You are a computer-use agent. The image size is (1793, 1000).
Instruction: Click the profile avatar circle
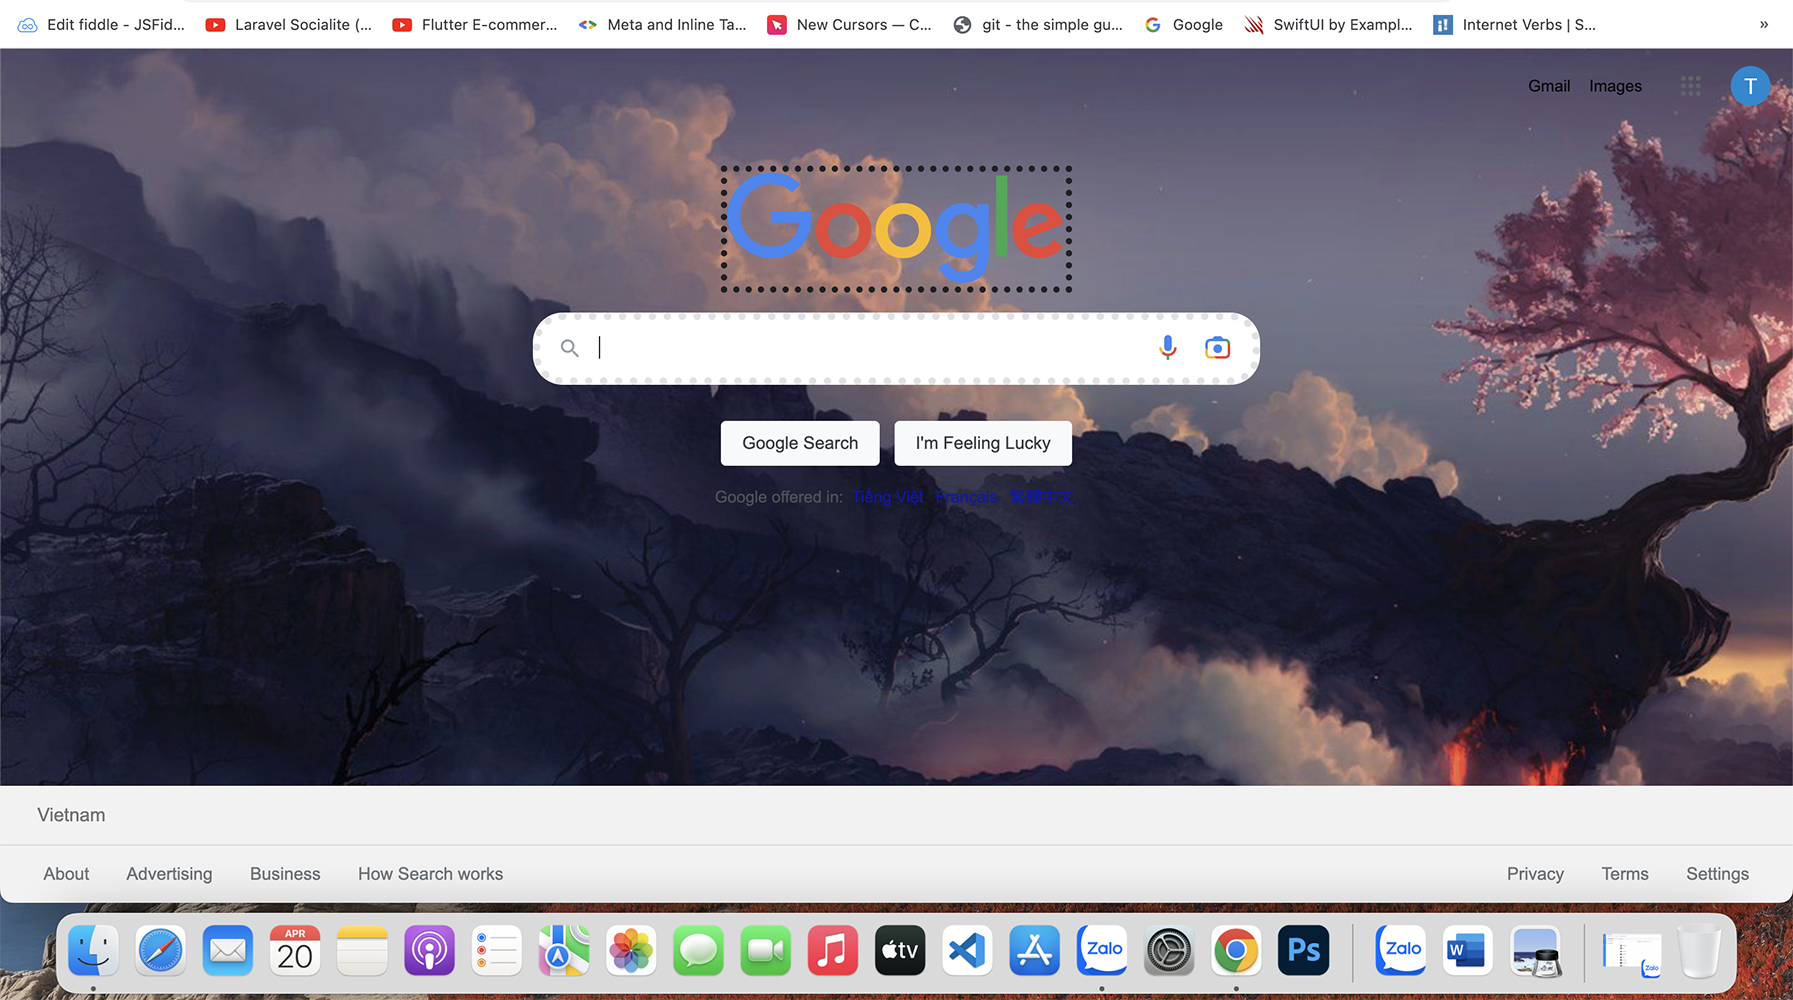coord(1750,86)
